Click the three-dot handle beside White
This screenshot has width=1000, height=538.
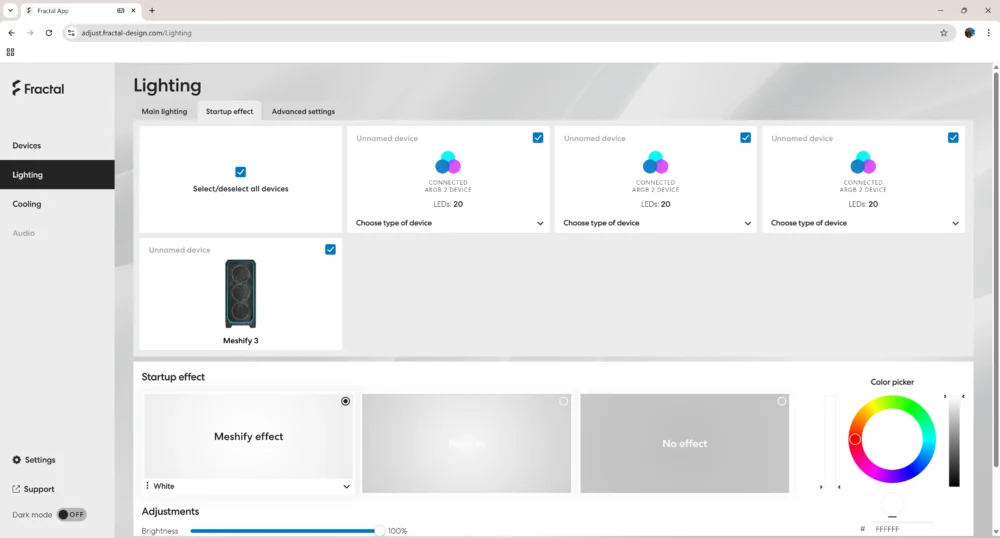pos(147,486)
